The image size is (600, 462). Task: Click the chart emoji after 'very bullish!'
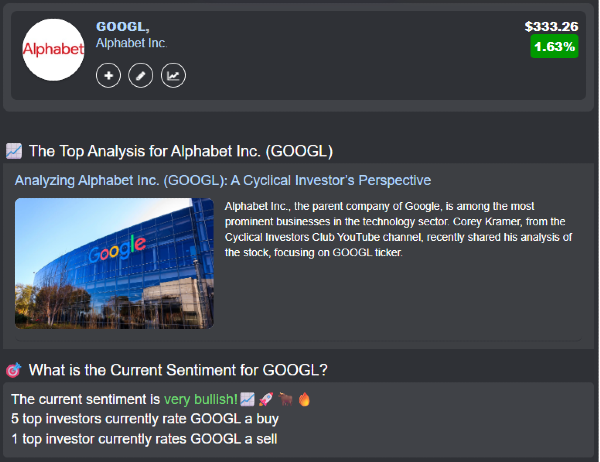(247, 399)
